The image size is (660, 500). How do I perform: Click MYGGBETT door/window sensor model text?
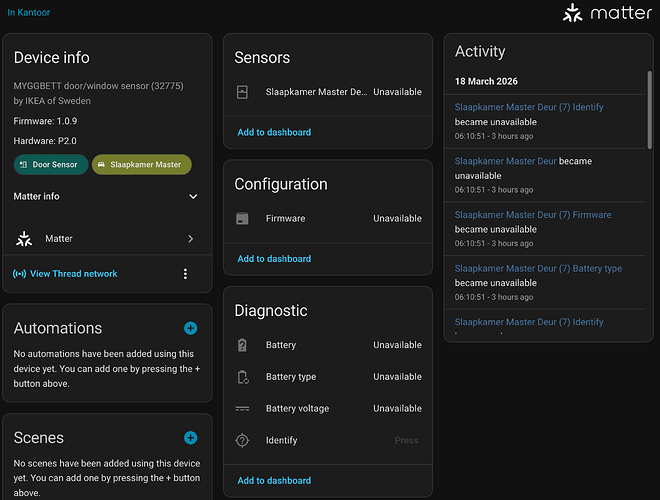click(98, 86)
